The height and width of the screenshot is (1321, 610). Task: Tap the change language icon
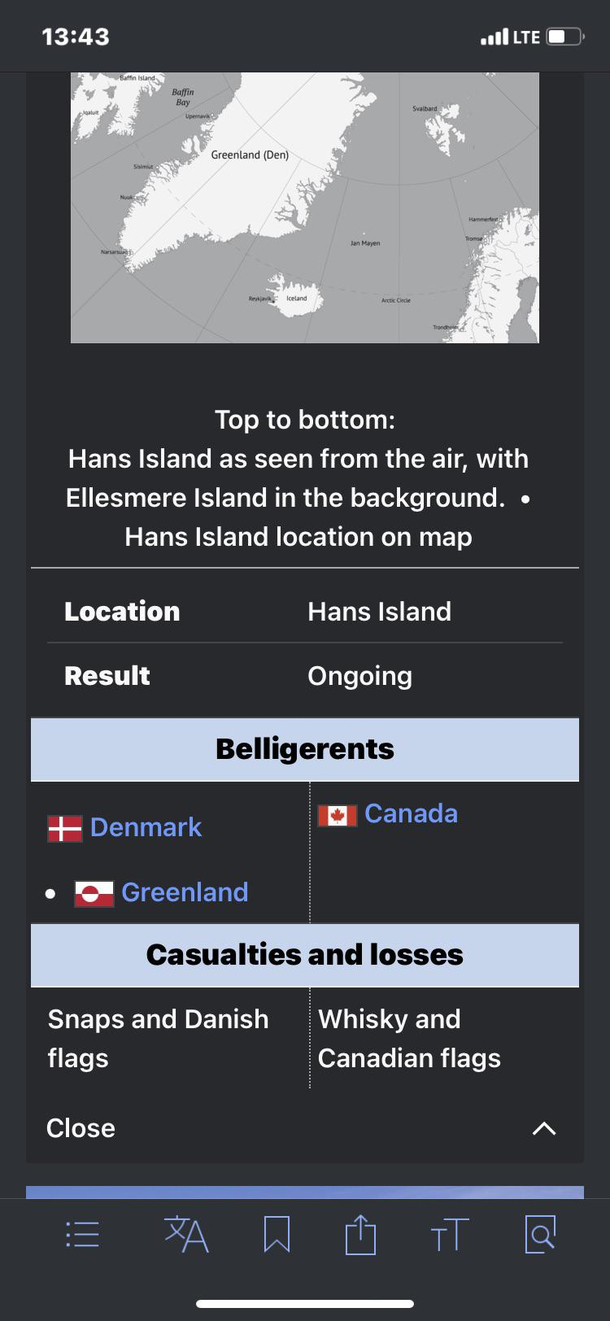[x=186, y=1236]
